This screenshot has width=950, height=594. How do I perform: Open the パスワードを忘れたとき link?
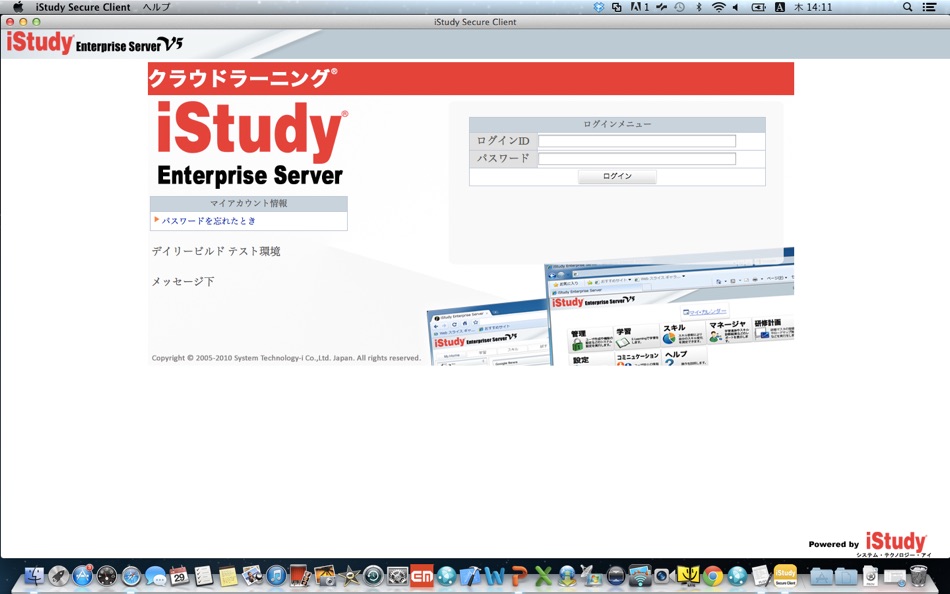click(208, 221)
